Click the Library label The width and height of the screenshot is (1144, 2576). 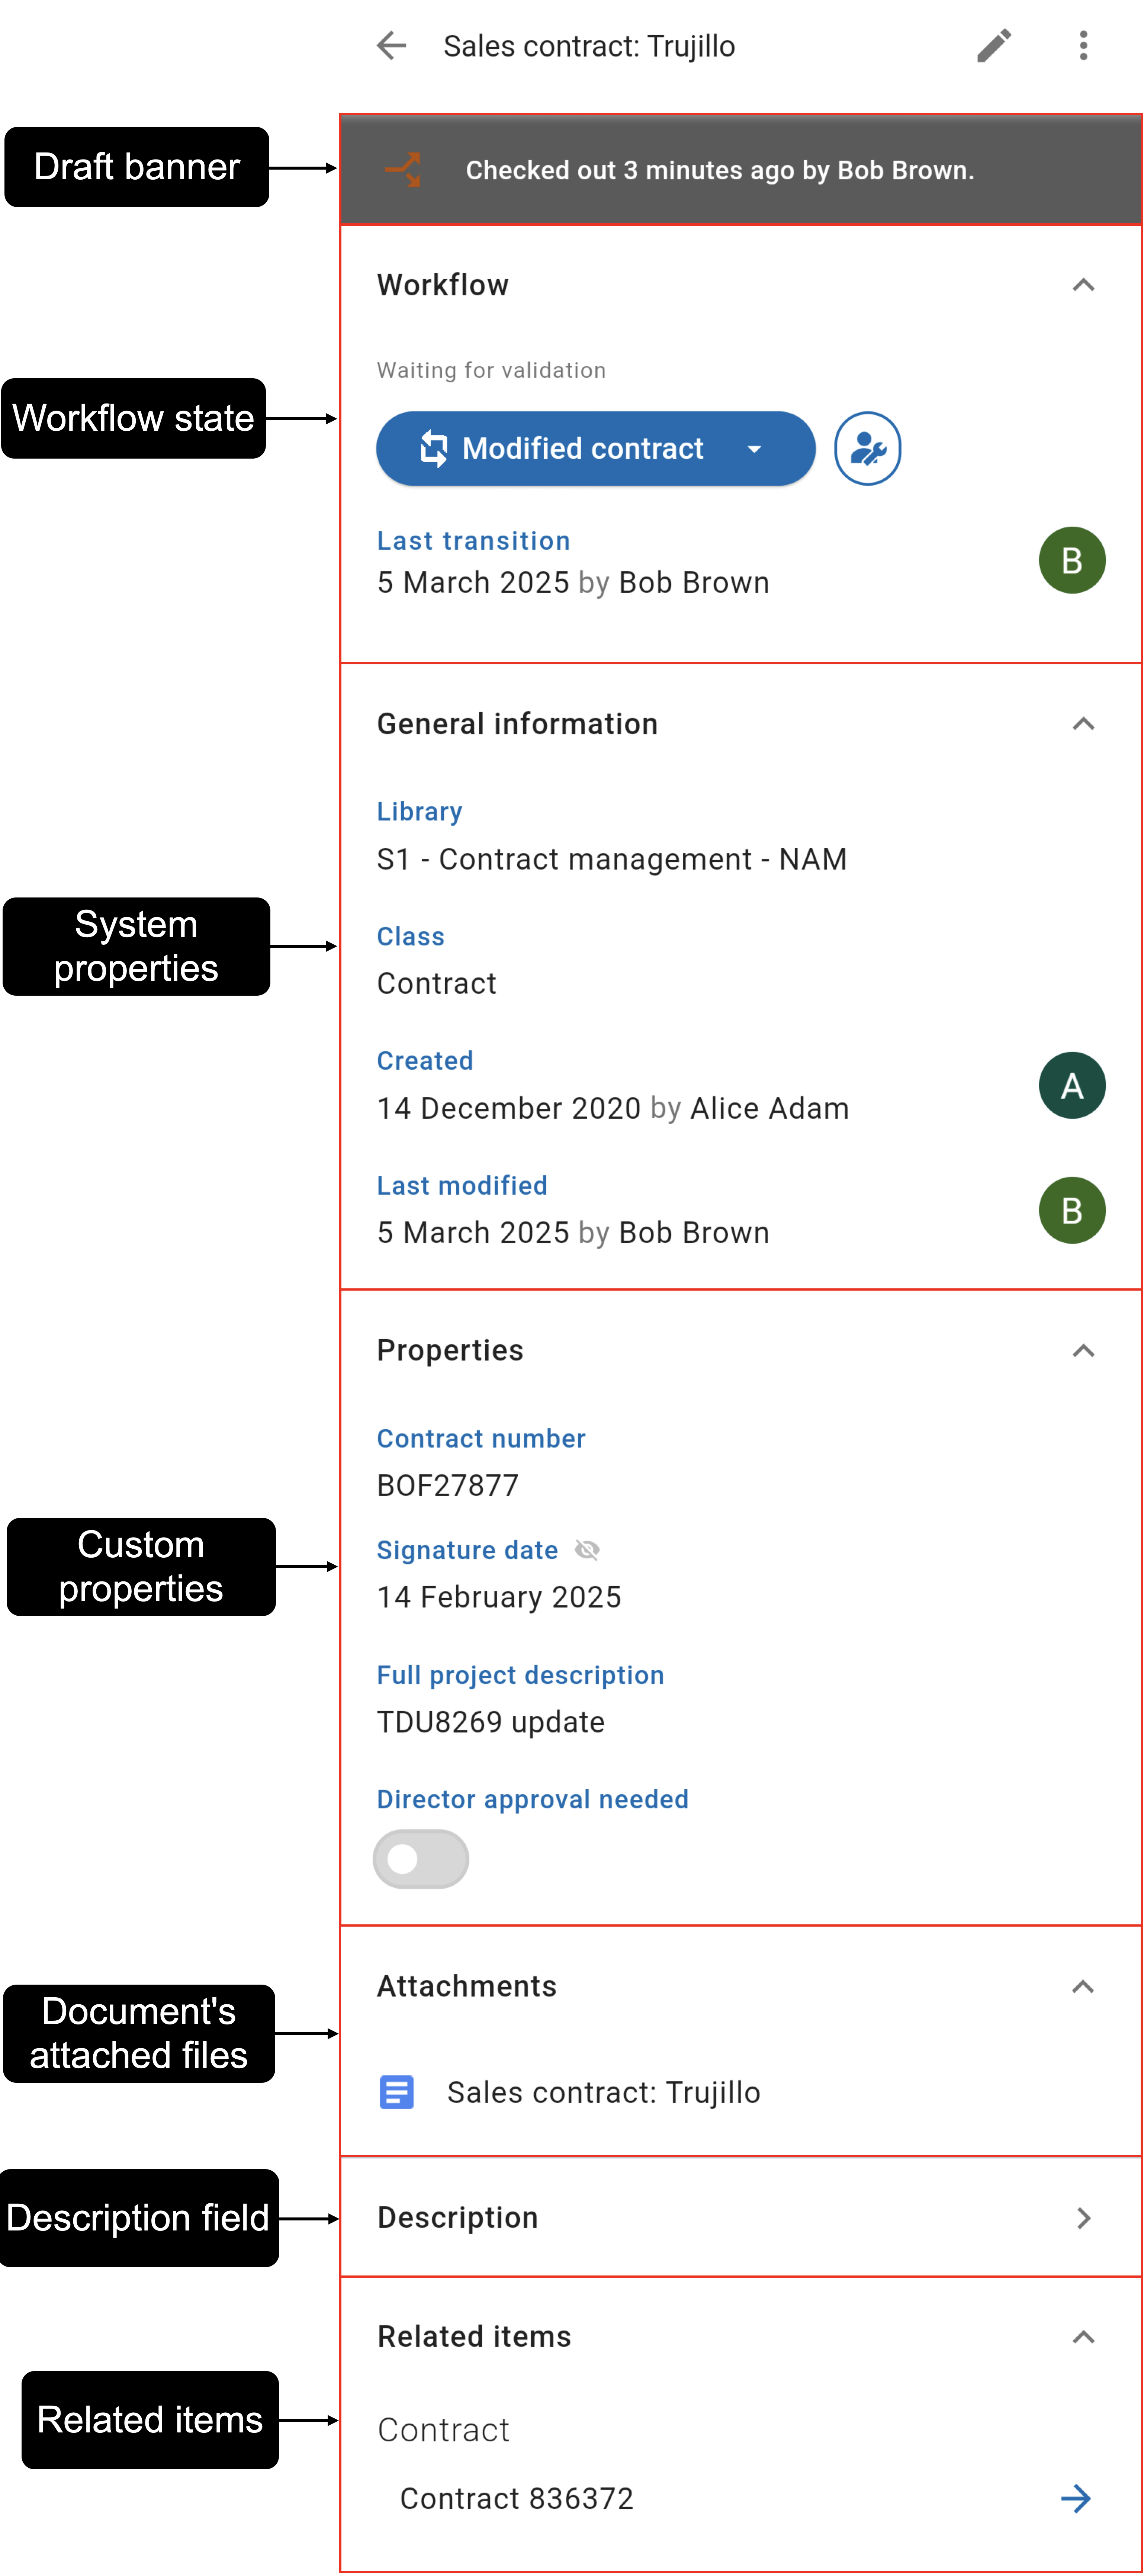tap(419, 812)
